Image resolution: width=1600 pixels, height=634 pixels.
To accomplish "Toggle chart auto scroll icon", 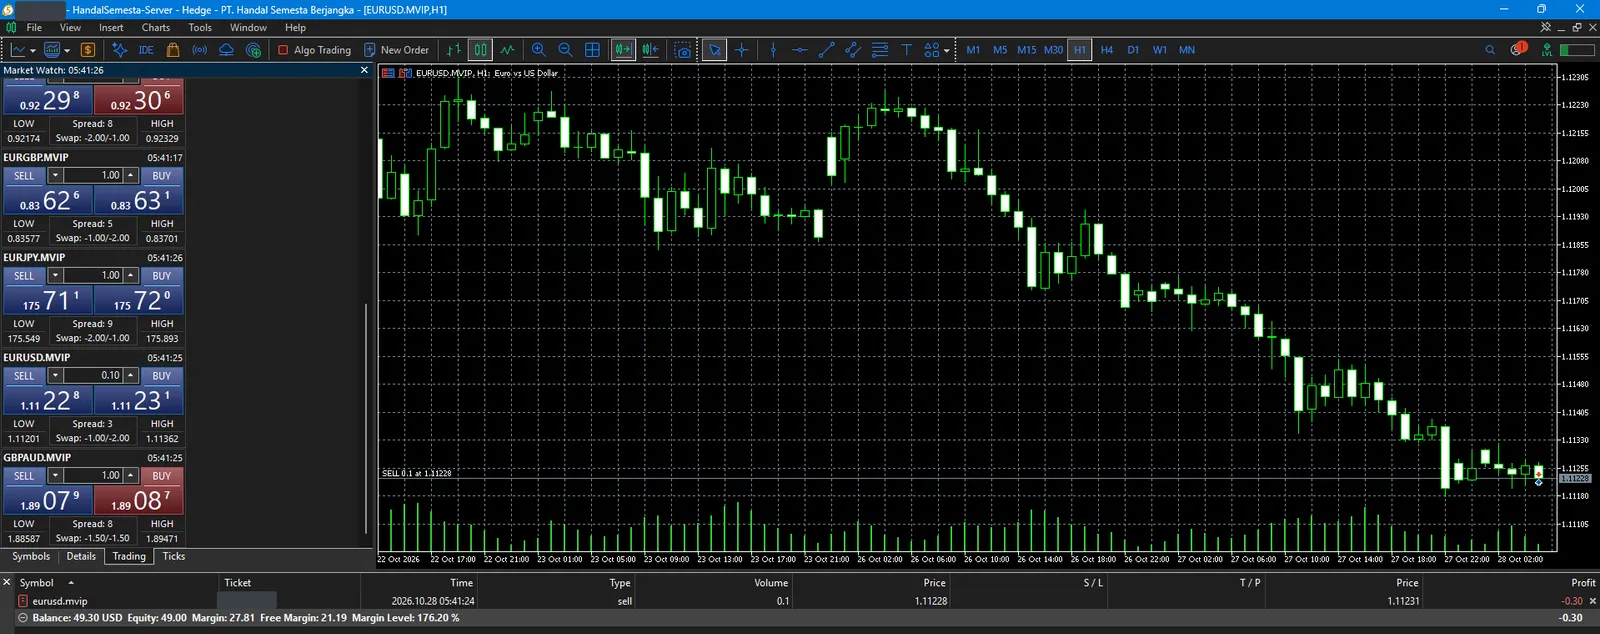I will [x=623, y=50].
